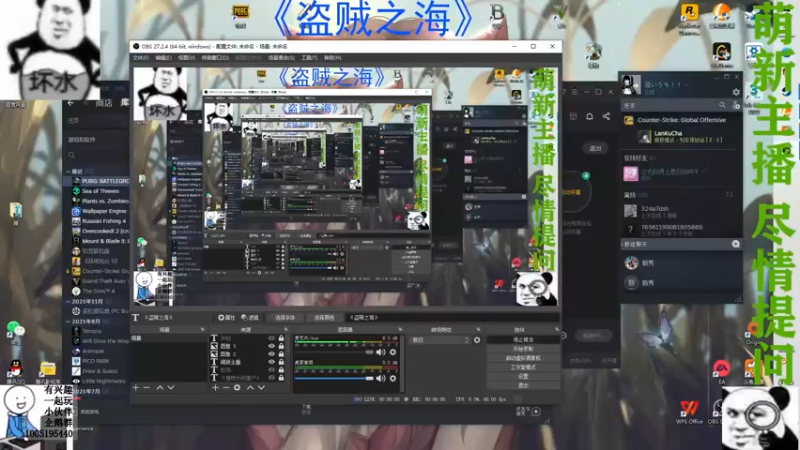Search friends with magnifier in Steam friends window
Viewport: 800px width, 450px height.
pyautogui.click(x=722, y=105)
